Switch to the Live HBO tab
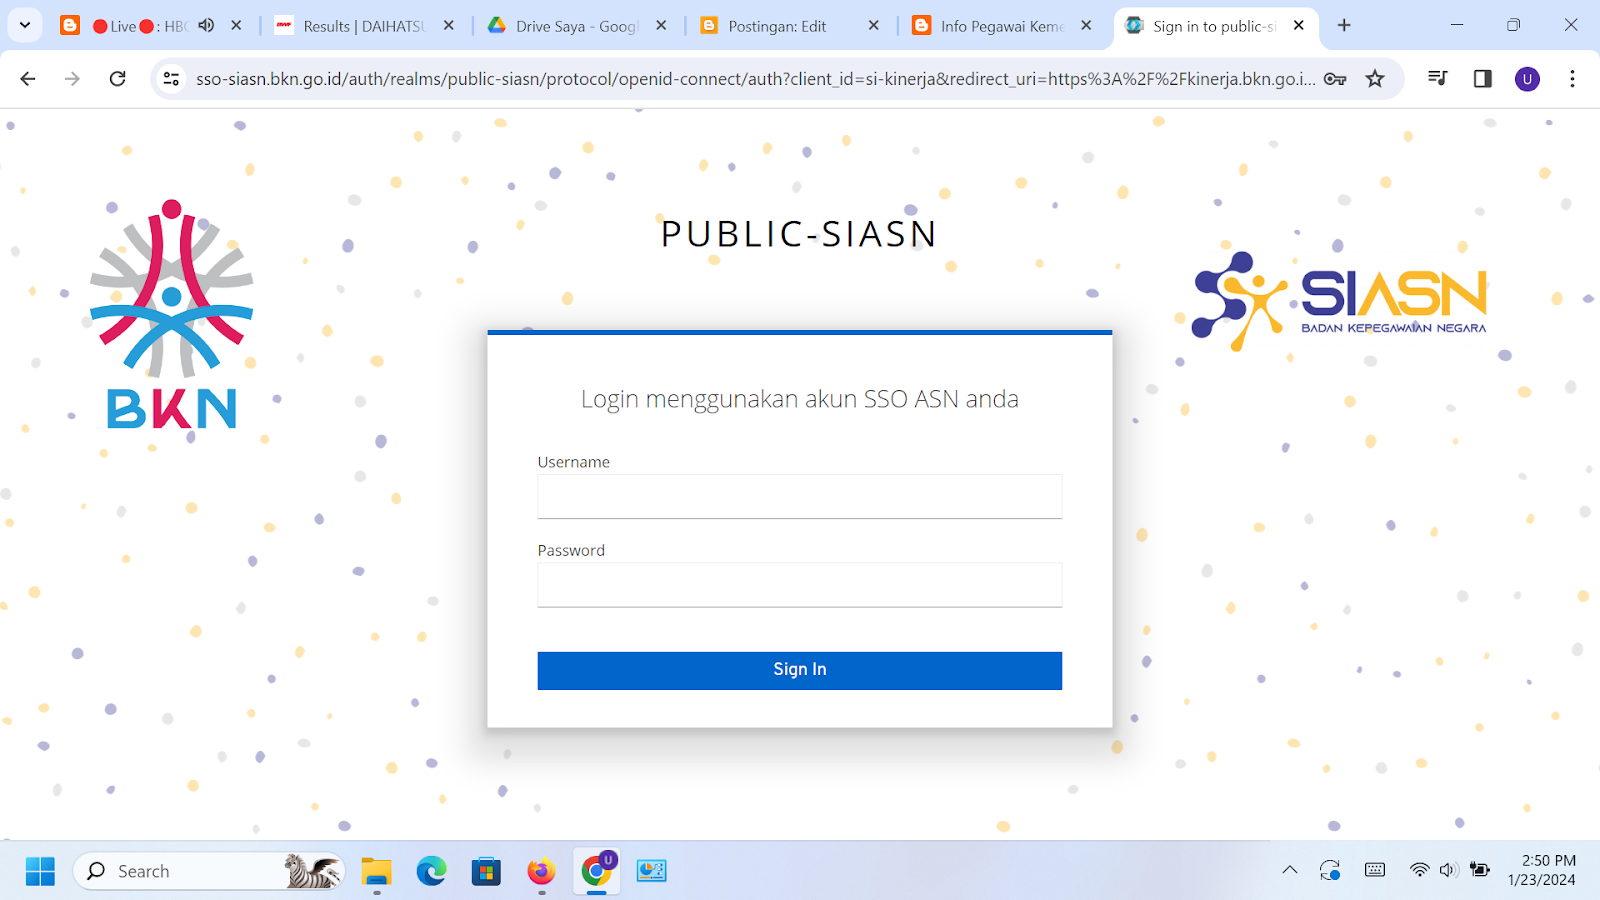Viewport: 1600px width, 900px height. click(x=138, y=26)
